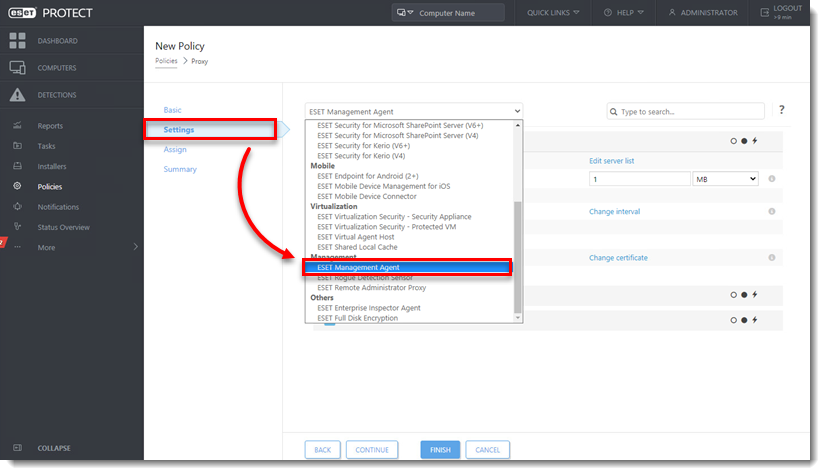Image resolution: width=825 pixels, height=475 pixels.
Task: Click the Administrator user icon
Action: (672, 13)
